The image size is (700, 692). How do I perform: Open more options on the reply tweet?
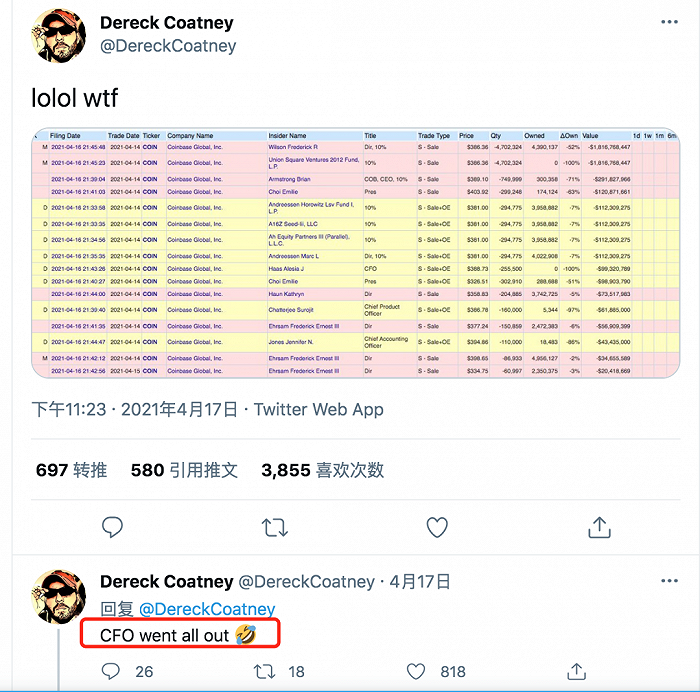(669, 581)
